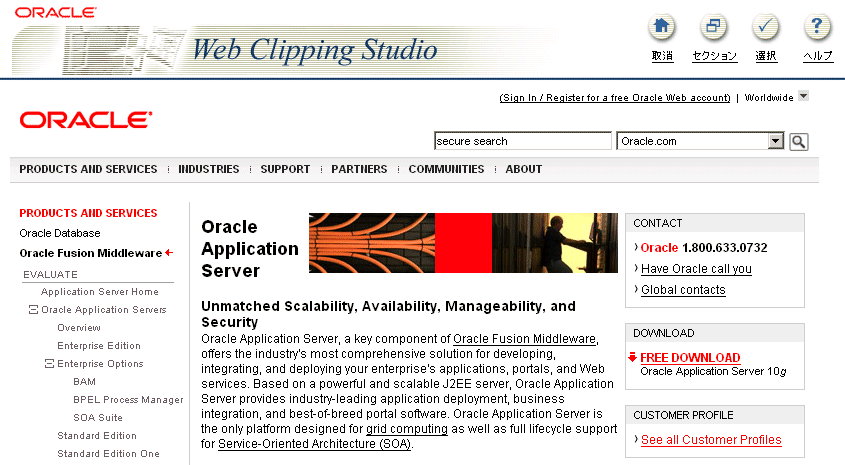Click the FREE DOWNLOAD link
The image size is (845, 465).
(x=690, y=358)
